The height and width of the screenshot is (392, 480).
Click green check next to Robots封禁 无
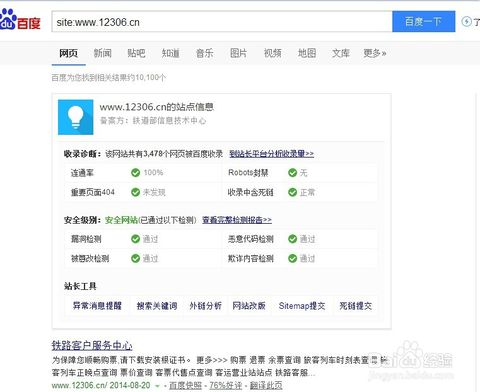pos(292,173)
